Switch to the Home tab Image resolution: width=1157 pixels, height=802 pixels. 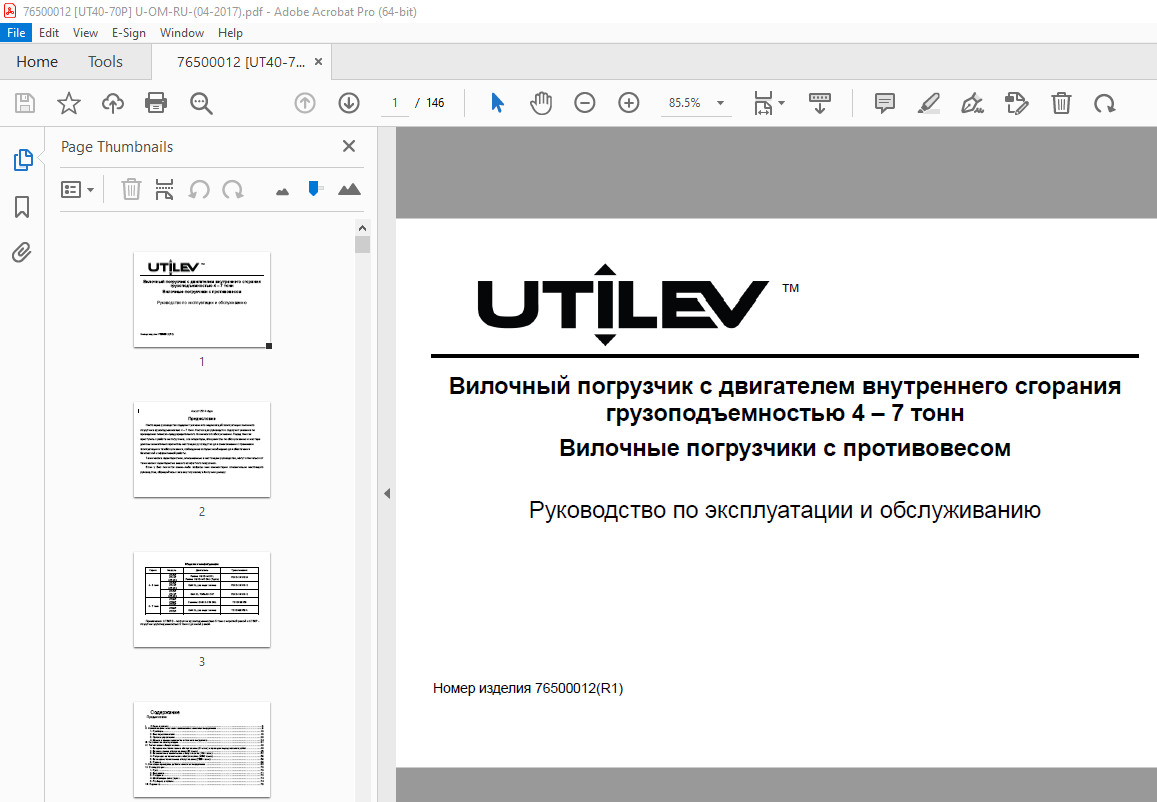click(37, 62)
